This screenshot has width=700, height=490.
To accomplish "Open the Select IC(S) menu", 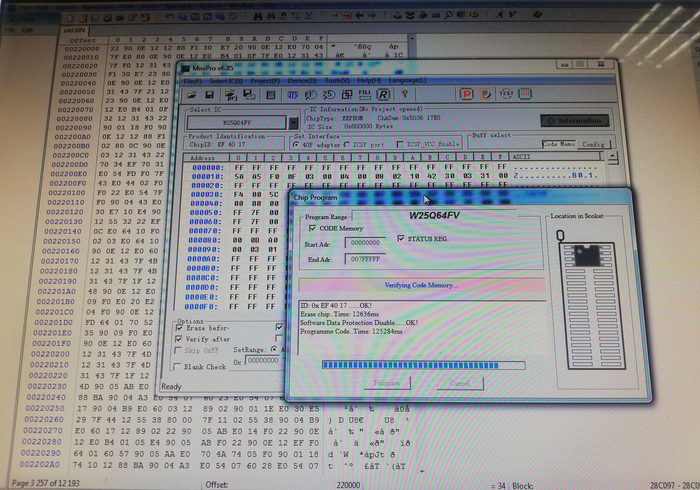I will (x=226, y=81).
